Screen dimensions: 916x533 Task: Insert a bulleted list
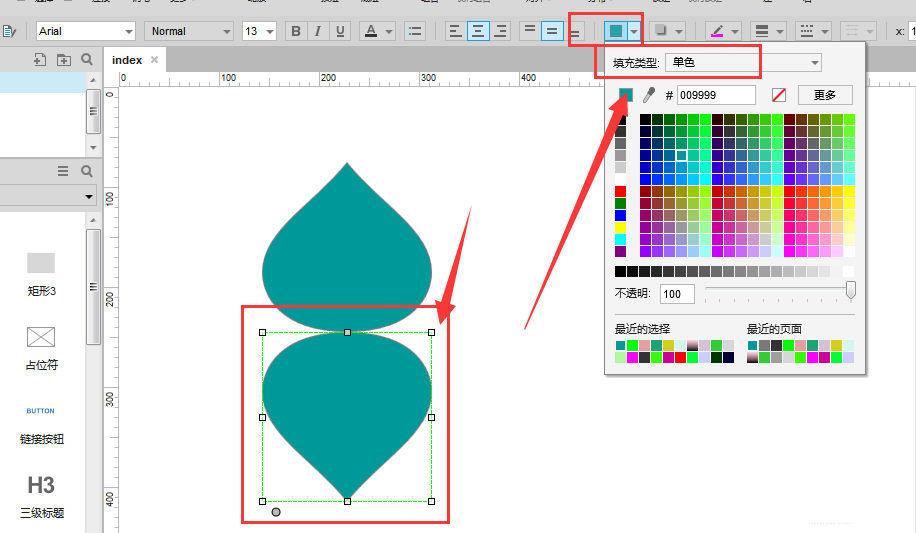point(415,31)
